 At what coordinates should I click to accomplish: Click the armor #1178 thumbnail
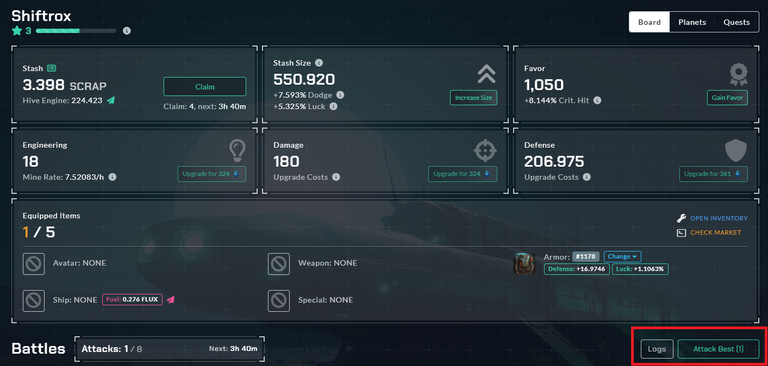coord(524,263)
